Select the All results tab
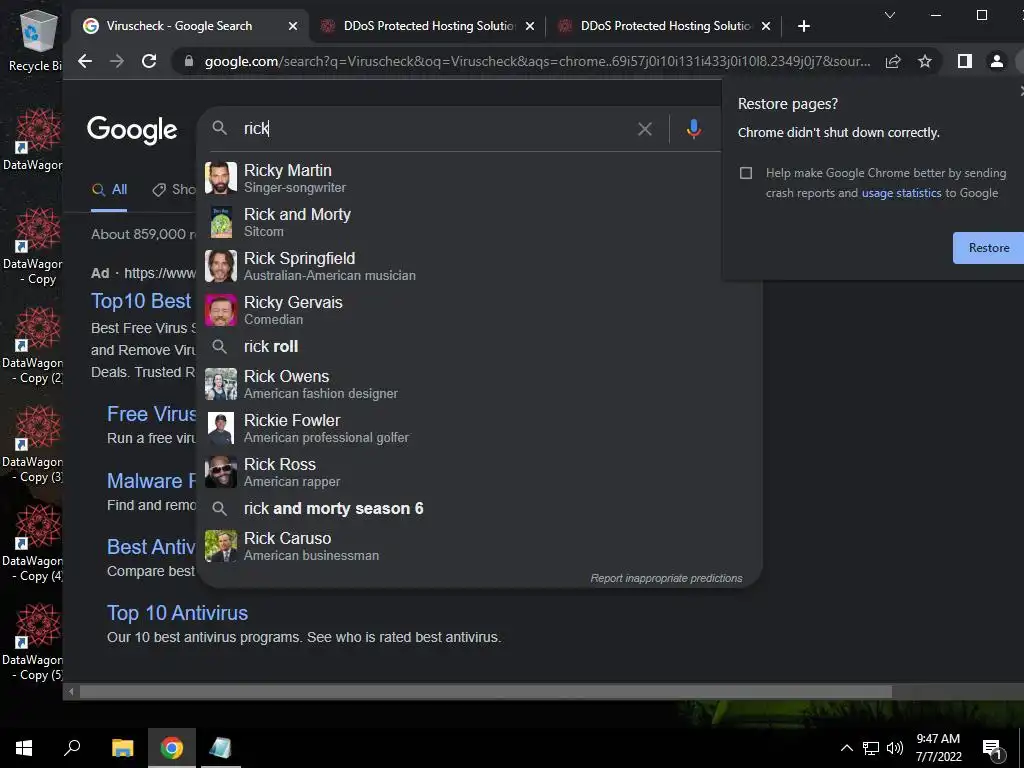This screenshot has width=1024, height=768. click(109, 190)
